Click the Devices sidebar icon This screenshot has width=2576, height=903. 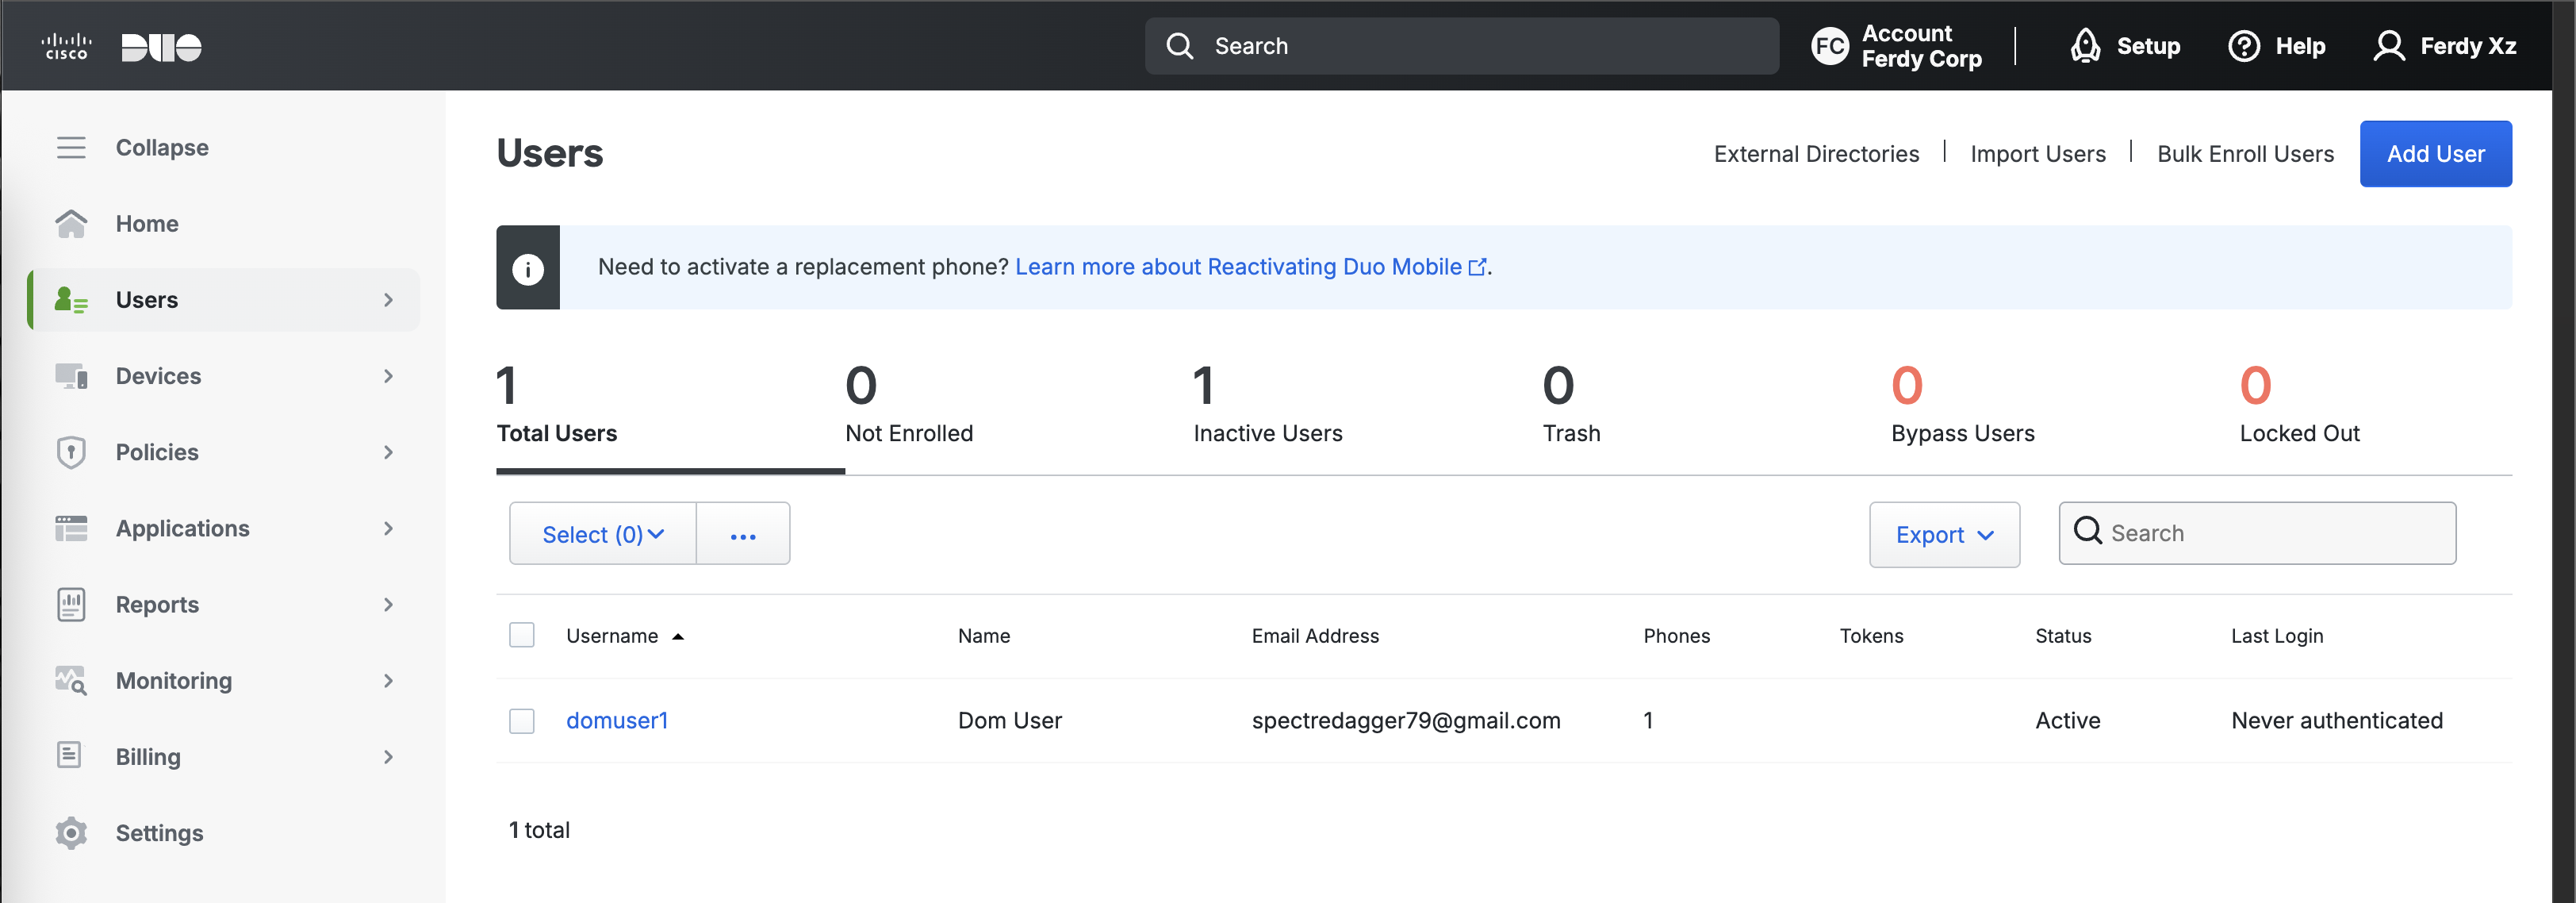point(70,376)
